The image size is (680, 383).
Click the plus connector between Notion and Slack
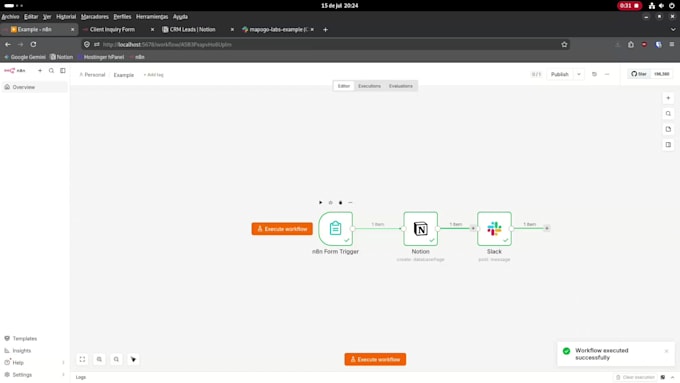coord(473,228)
